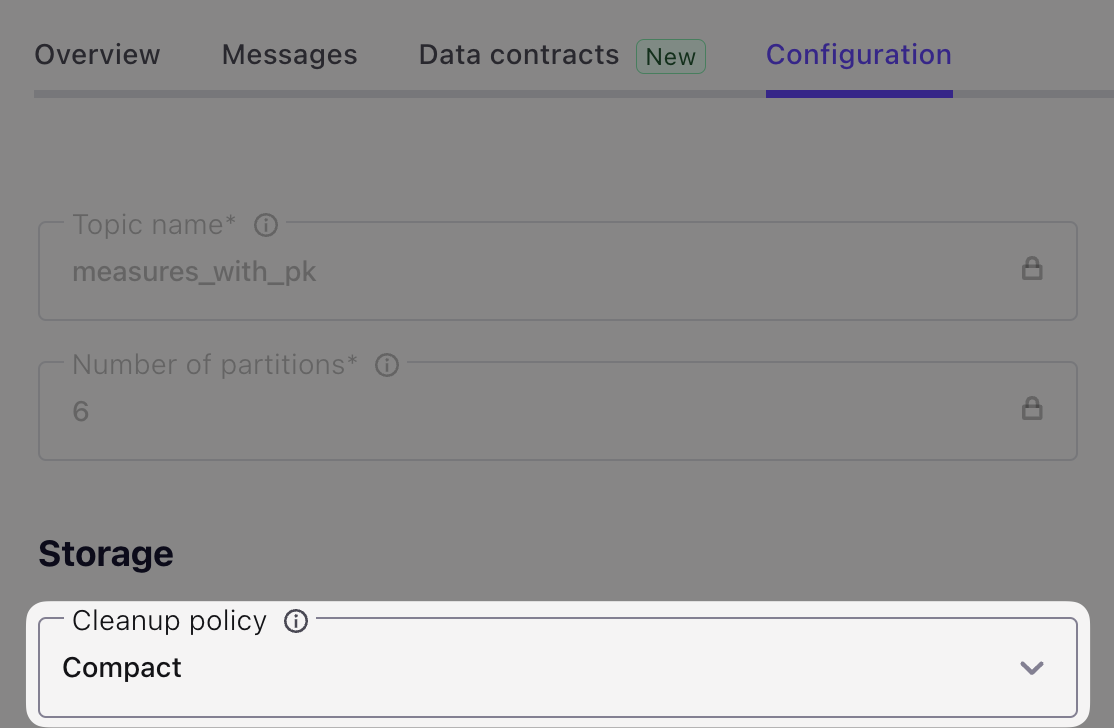Select the Configuration tab
Screen dimensions: 1114x728
(x=859, y=55)
